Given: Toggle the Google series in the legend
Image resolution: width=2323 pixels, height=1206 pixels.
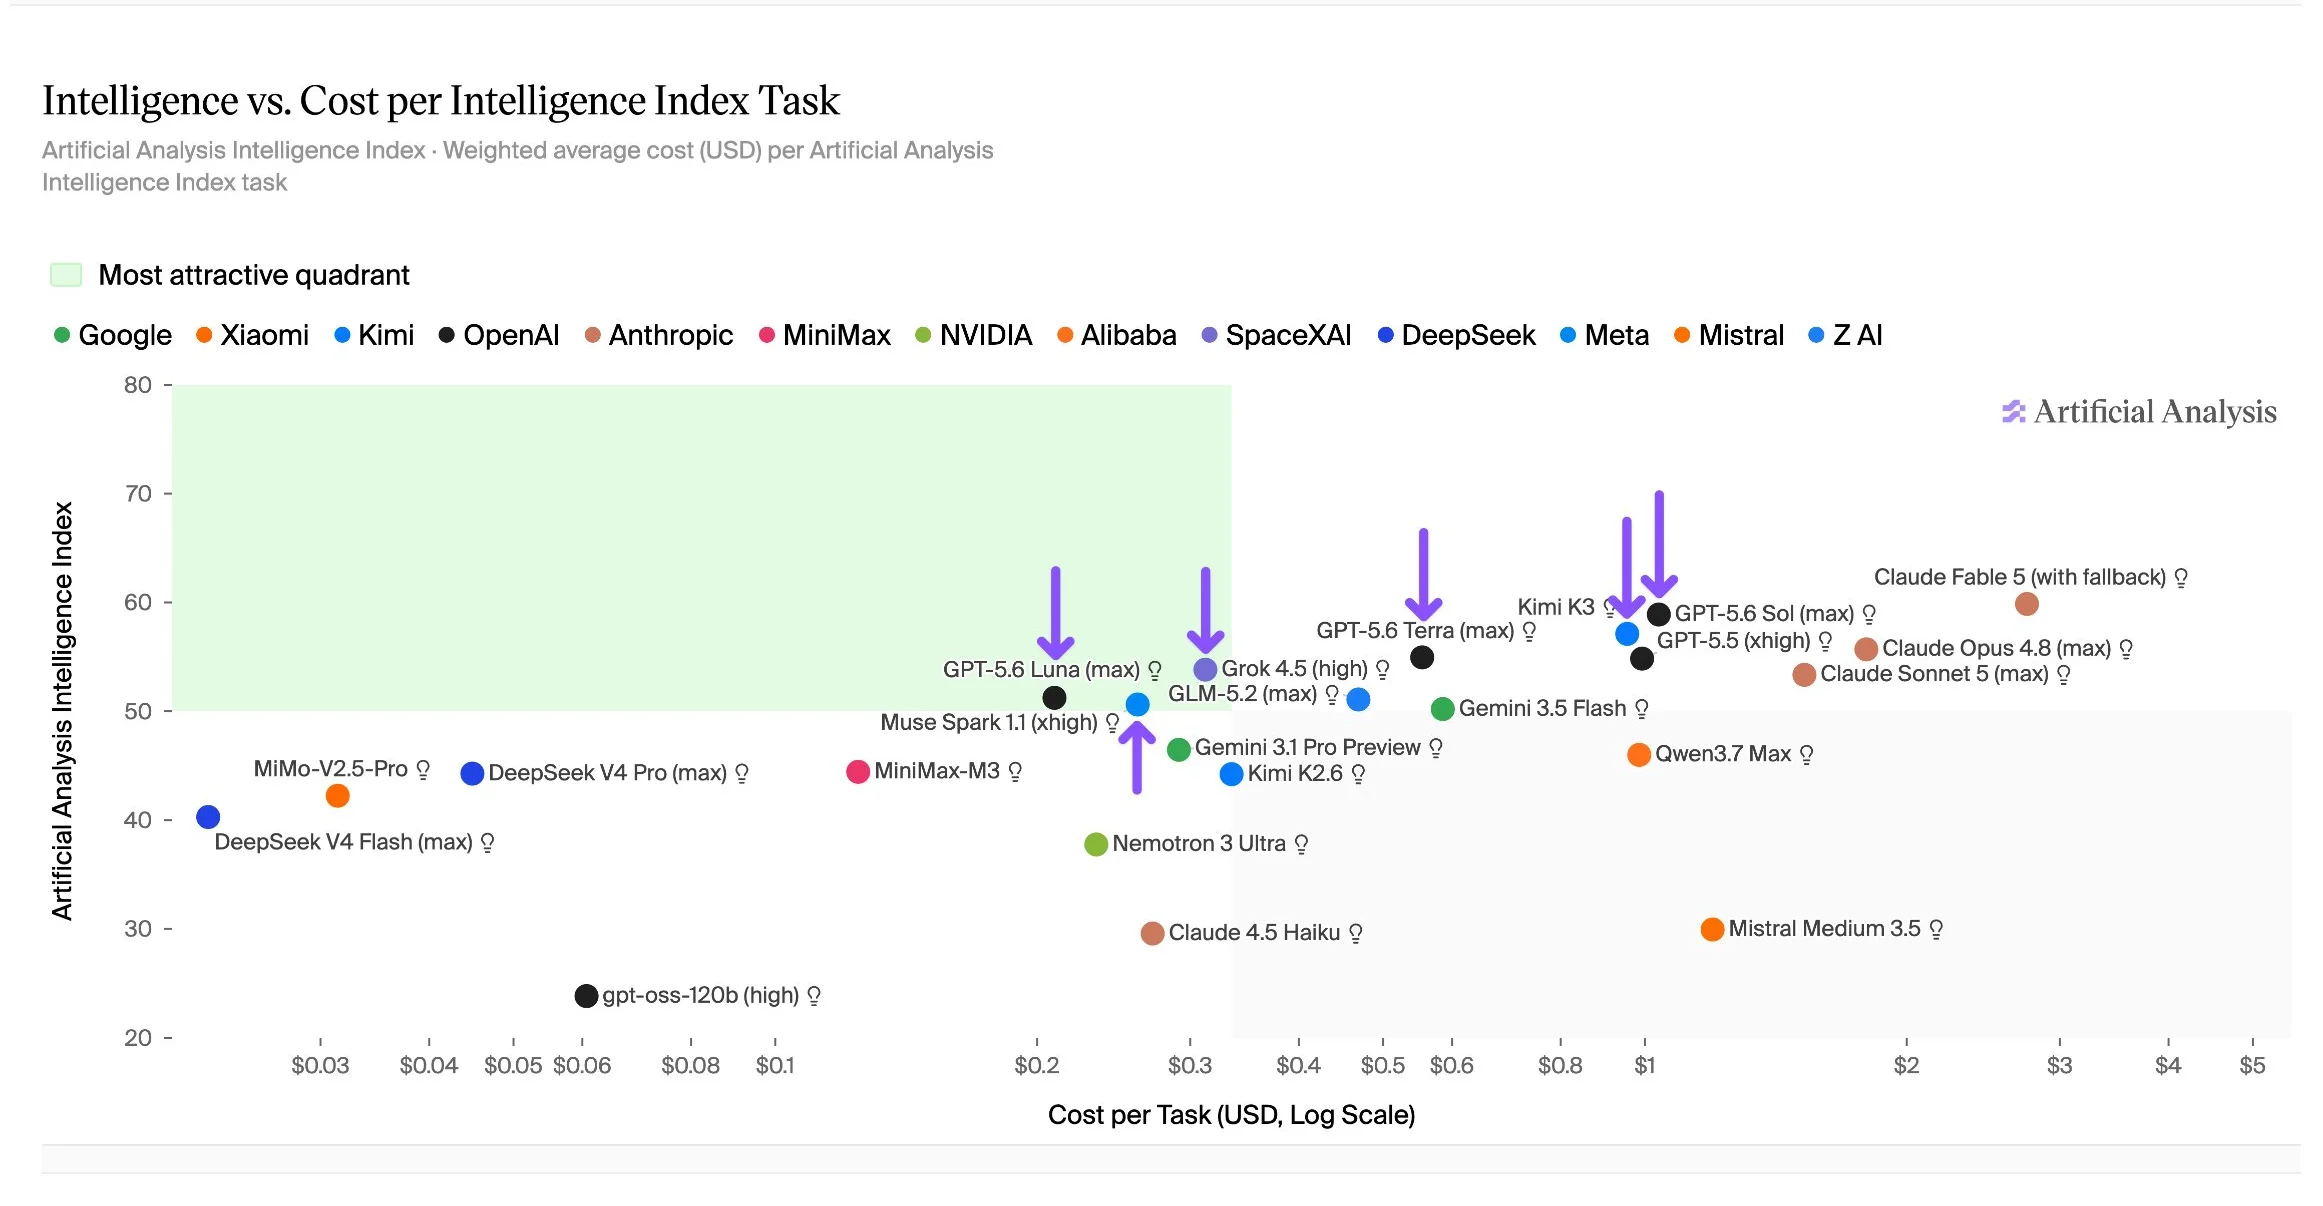Looking at the screenshot, I should point(112,335).
